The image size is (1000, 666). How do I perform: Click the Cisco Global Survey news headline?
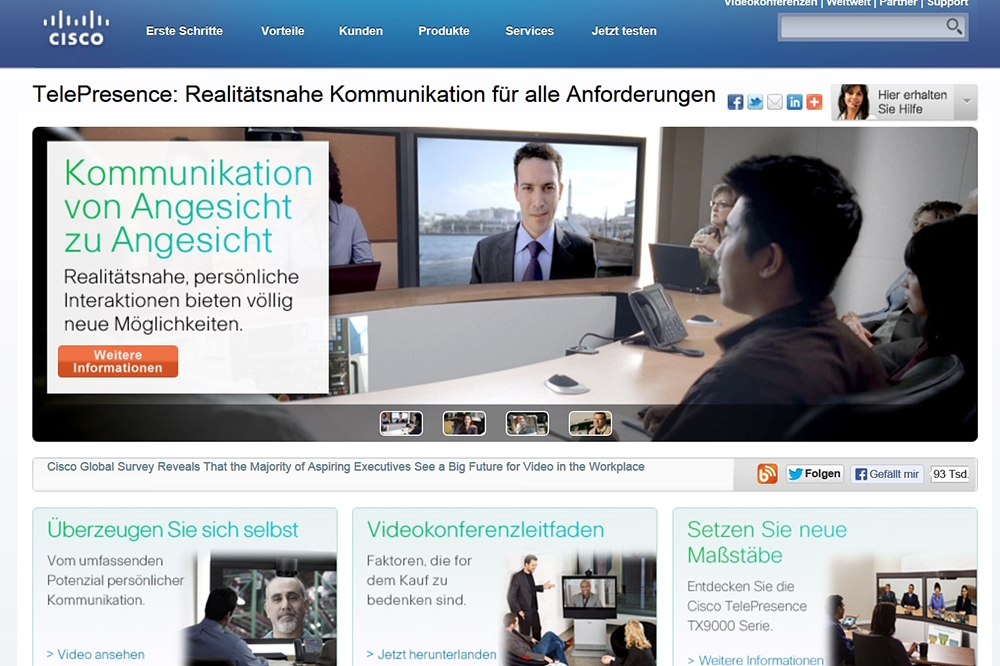point(346,467)
